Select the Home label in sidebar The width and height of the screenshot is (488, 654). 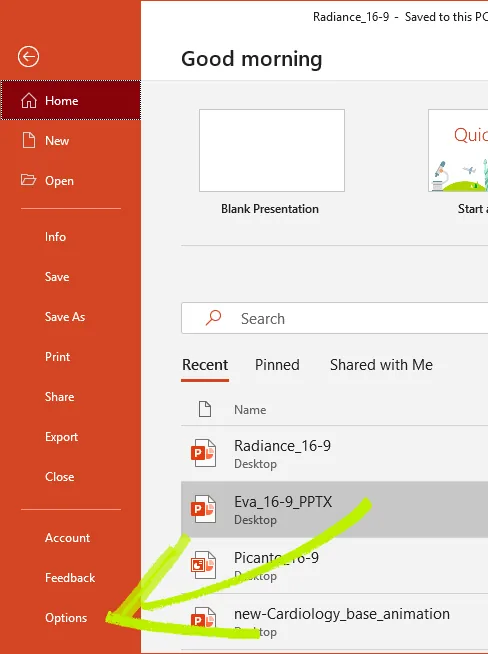point(62,101)
